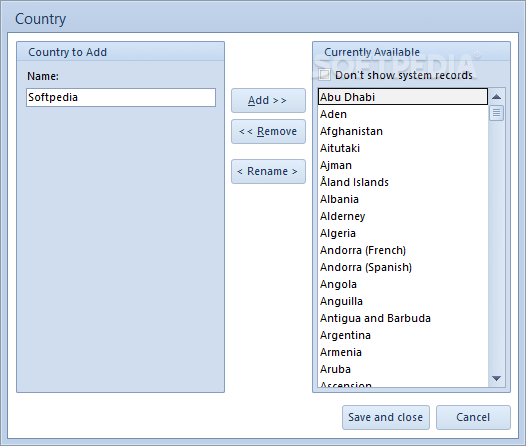Choose Afghanistan in the list

point(403,131)
